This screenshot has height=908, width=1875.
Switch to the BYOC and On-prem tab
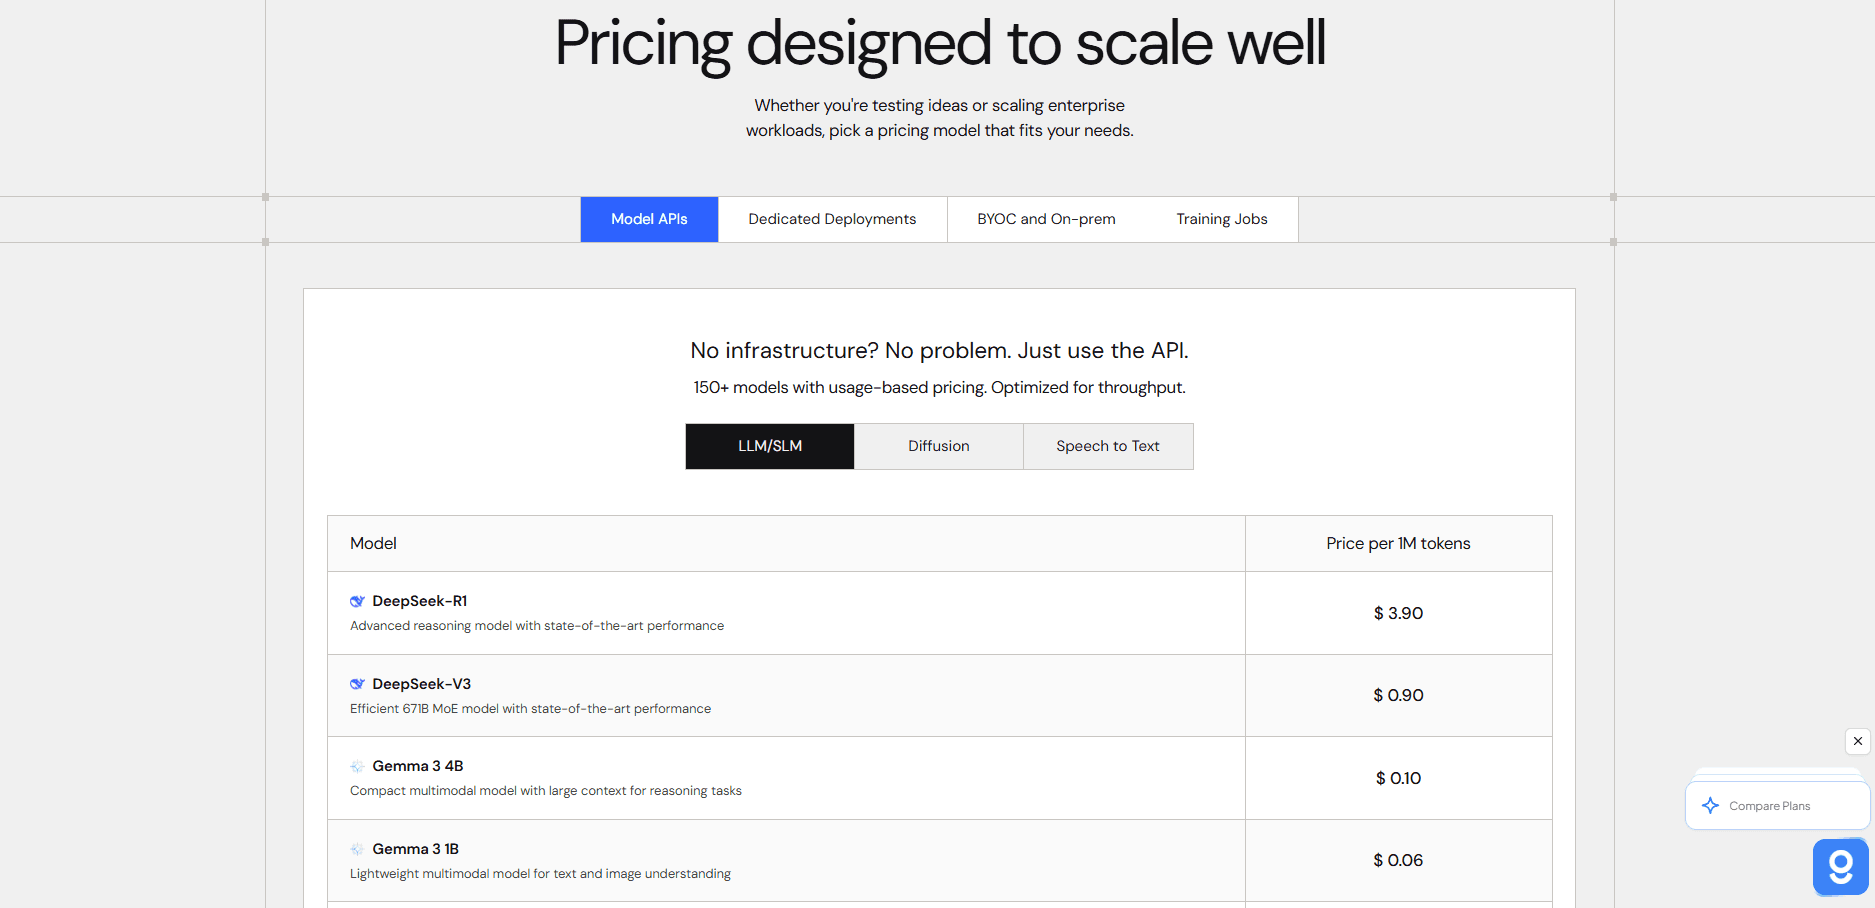coord(1046,219)
